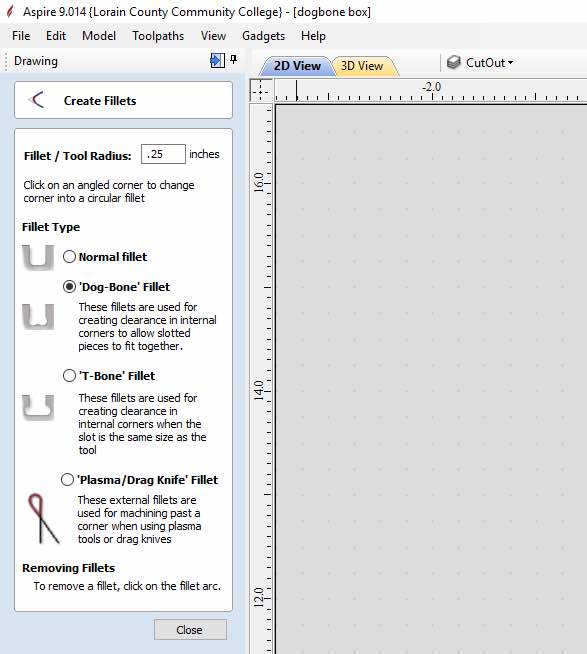This screenshot has height=654, width=587.
Task: Expand the CutOut dropdown arrow
Action: (x=510, y=63)
